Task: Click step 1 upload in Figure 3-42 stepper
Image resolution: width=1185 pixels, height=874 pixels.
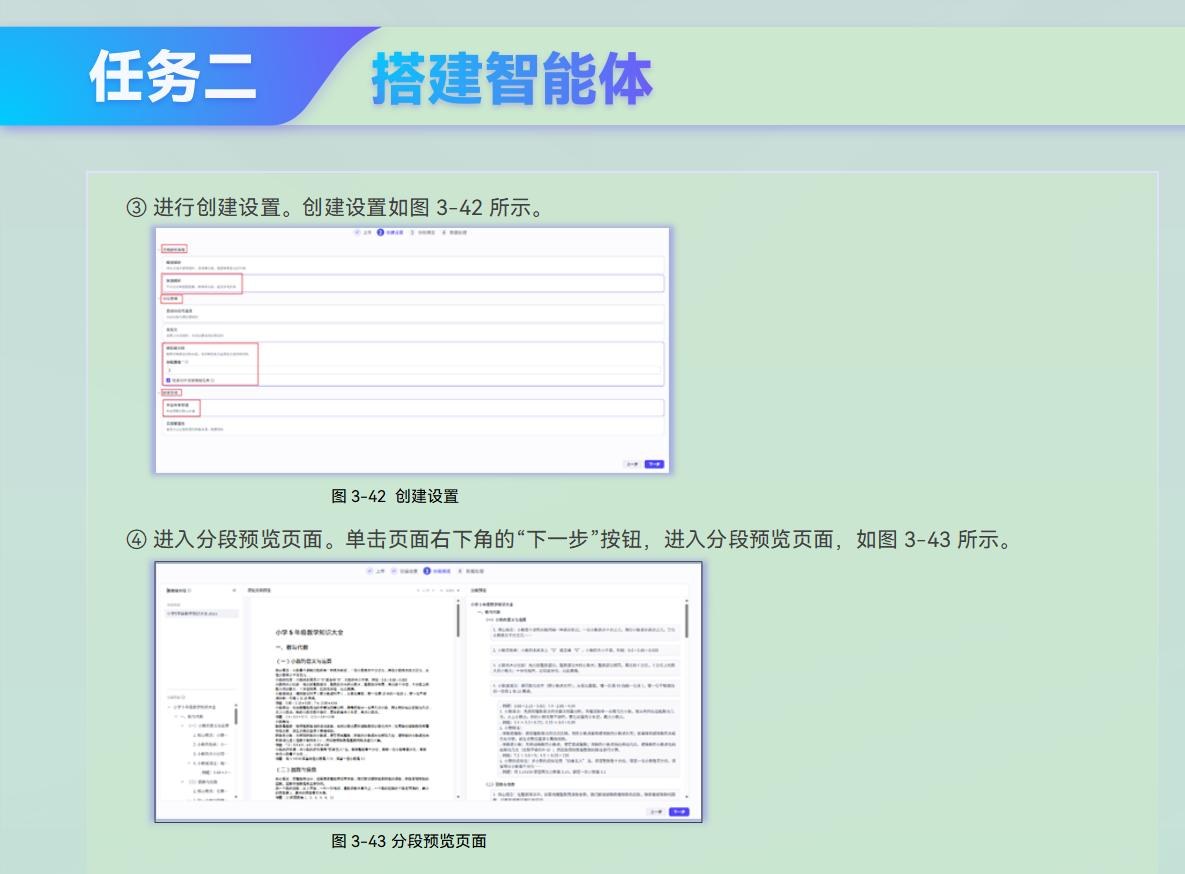Action: (x=363, y=232)
